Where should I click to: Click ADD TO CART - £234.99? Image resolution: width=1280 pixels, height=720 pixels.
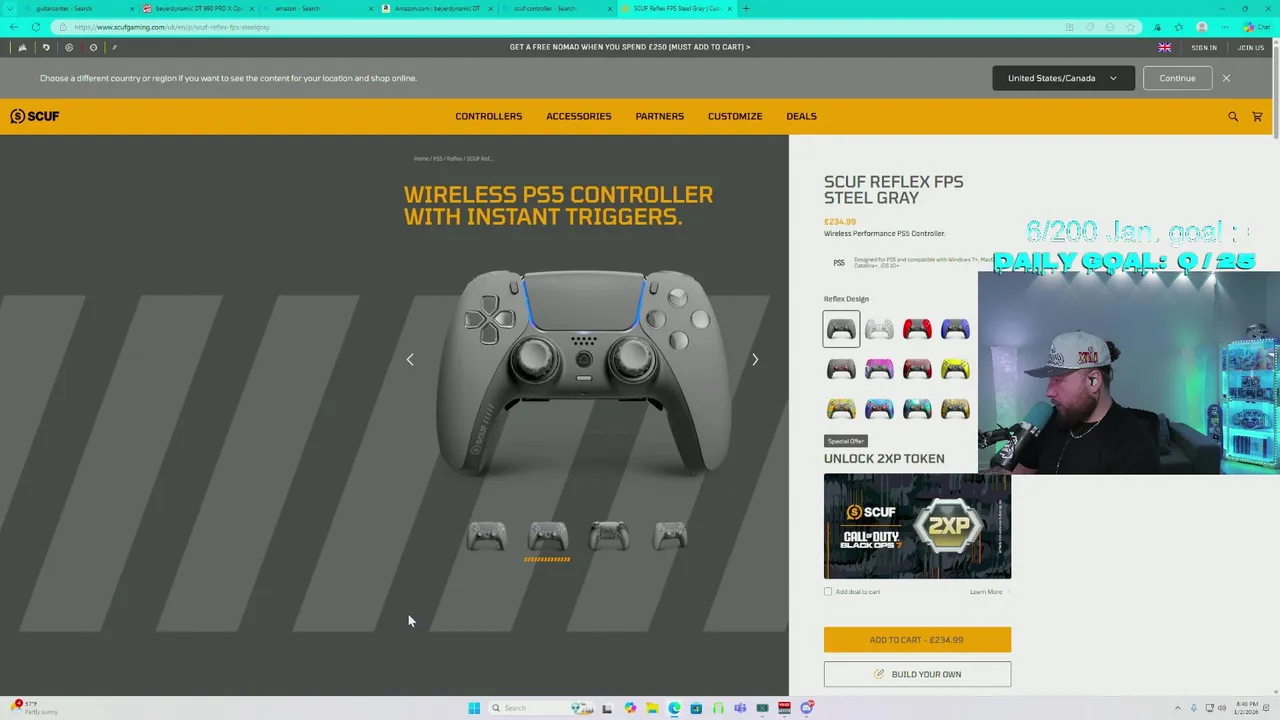(917, 640)
